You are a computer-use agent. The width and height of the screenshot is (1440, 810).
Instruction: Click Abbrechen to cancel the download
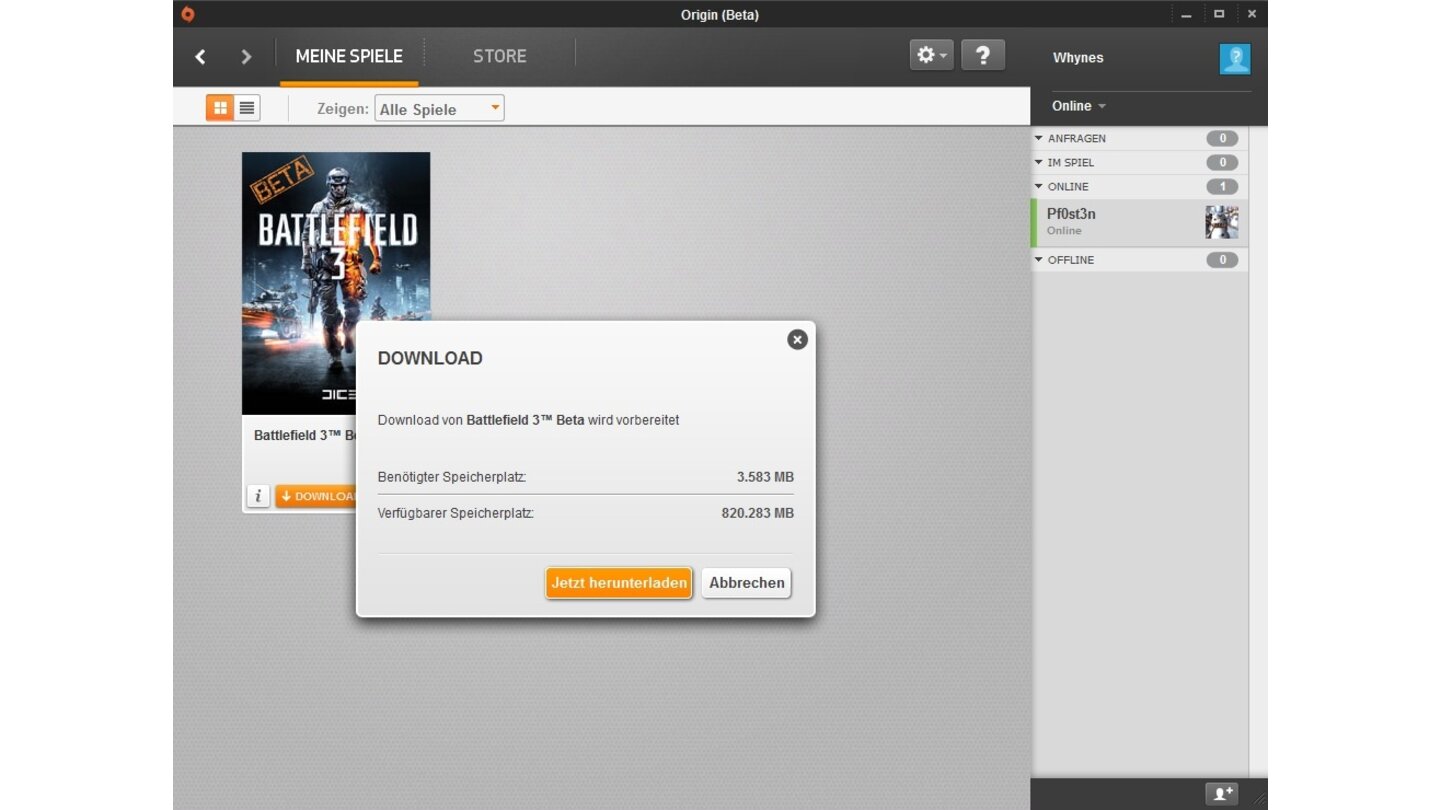point(746,583)
